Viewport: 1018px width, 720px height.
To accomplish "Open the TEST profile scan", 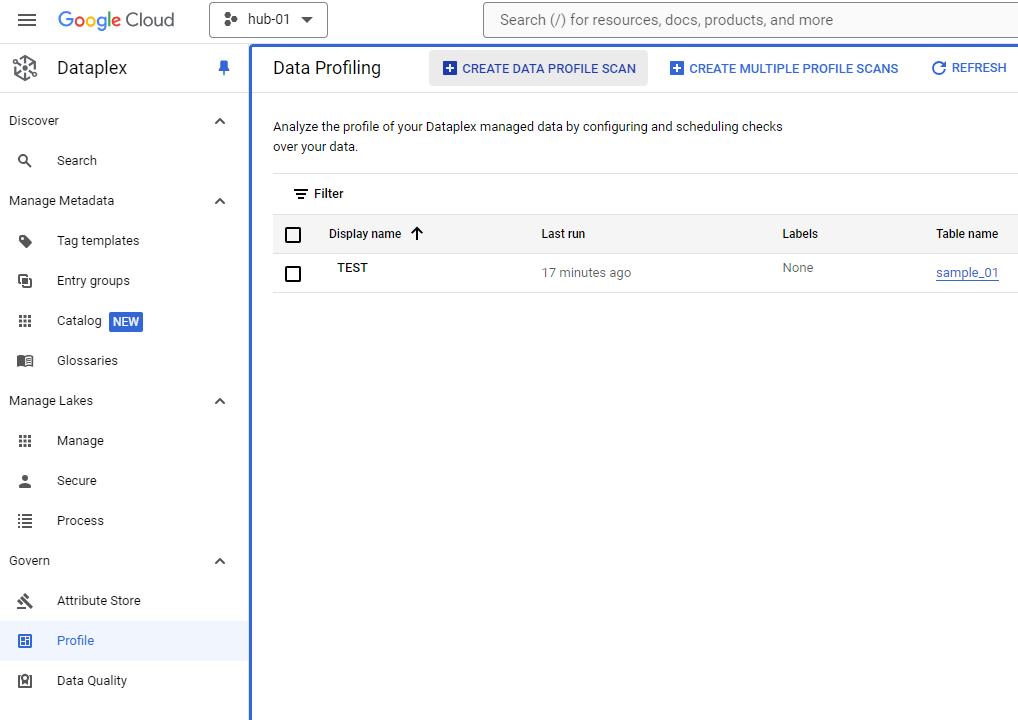I will click(353, 268).
